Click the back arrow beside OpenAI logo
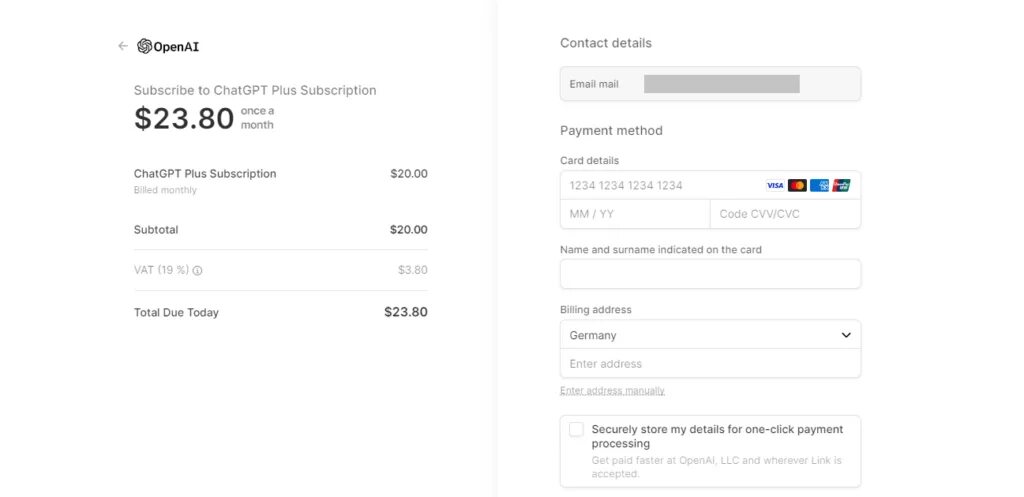 (x=123, y=46)
